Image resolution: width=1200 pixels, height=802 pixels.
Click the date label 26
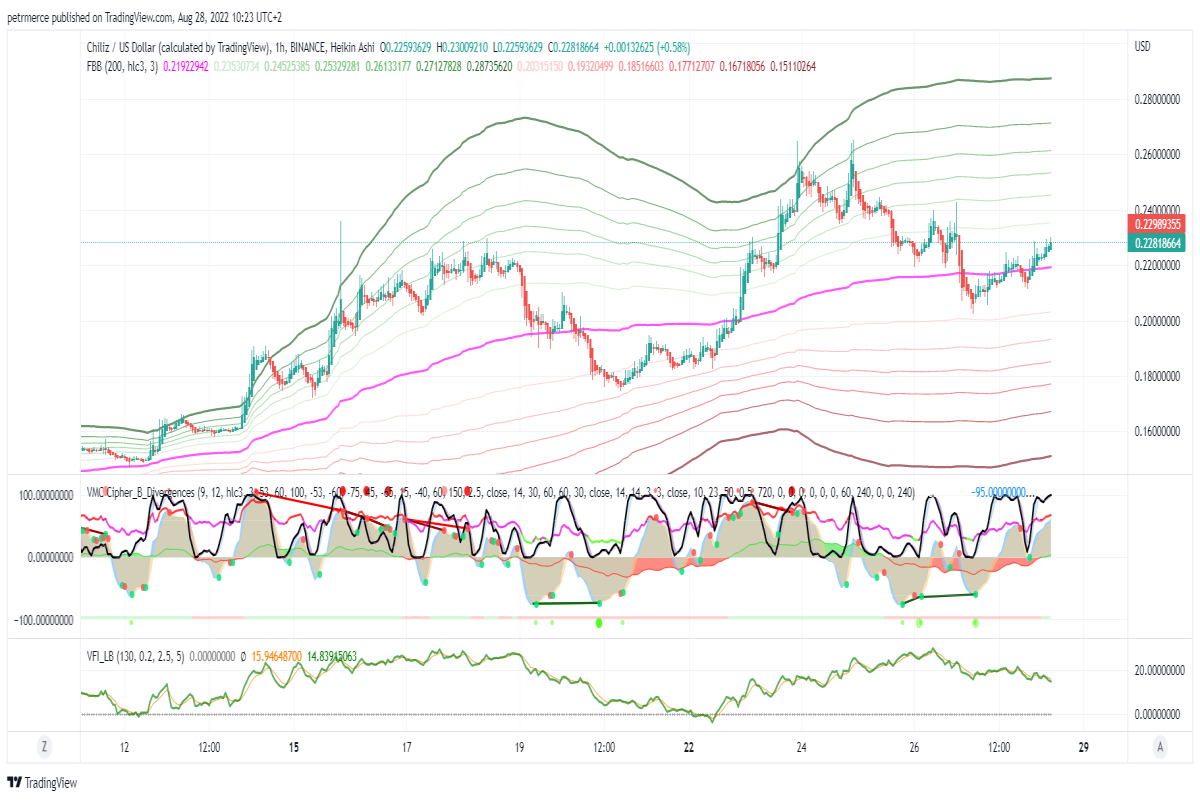[915, 747]
